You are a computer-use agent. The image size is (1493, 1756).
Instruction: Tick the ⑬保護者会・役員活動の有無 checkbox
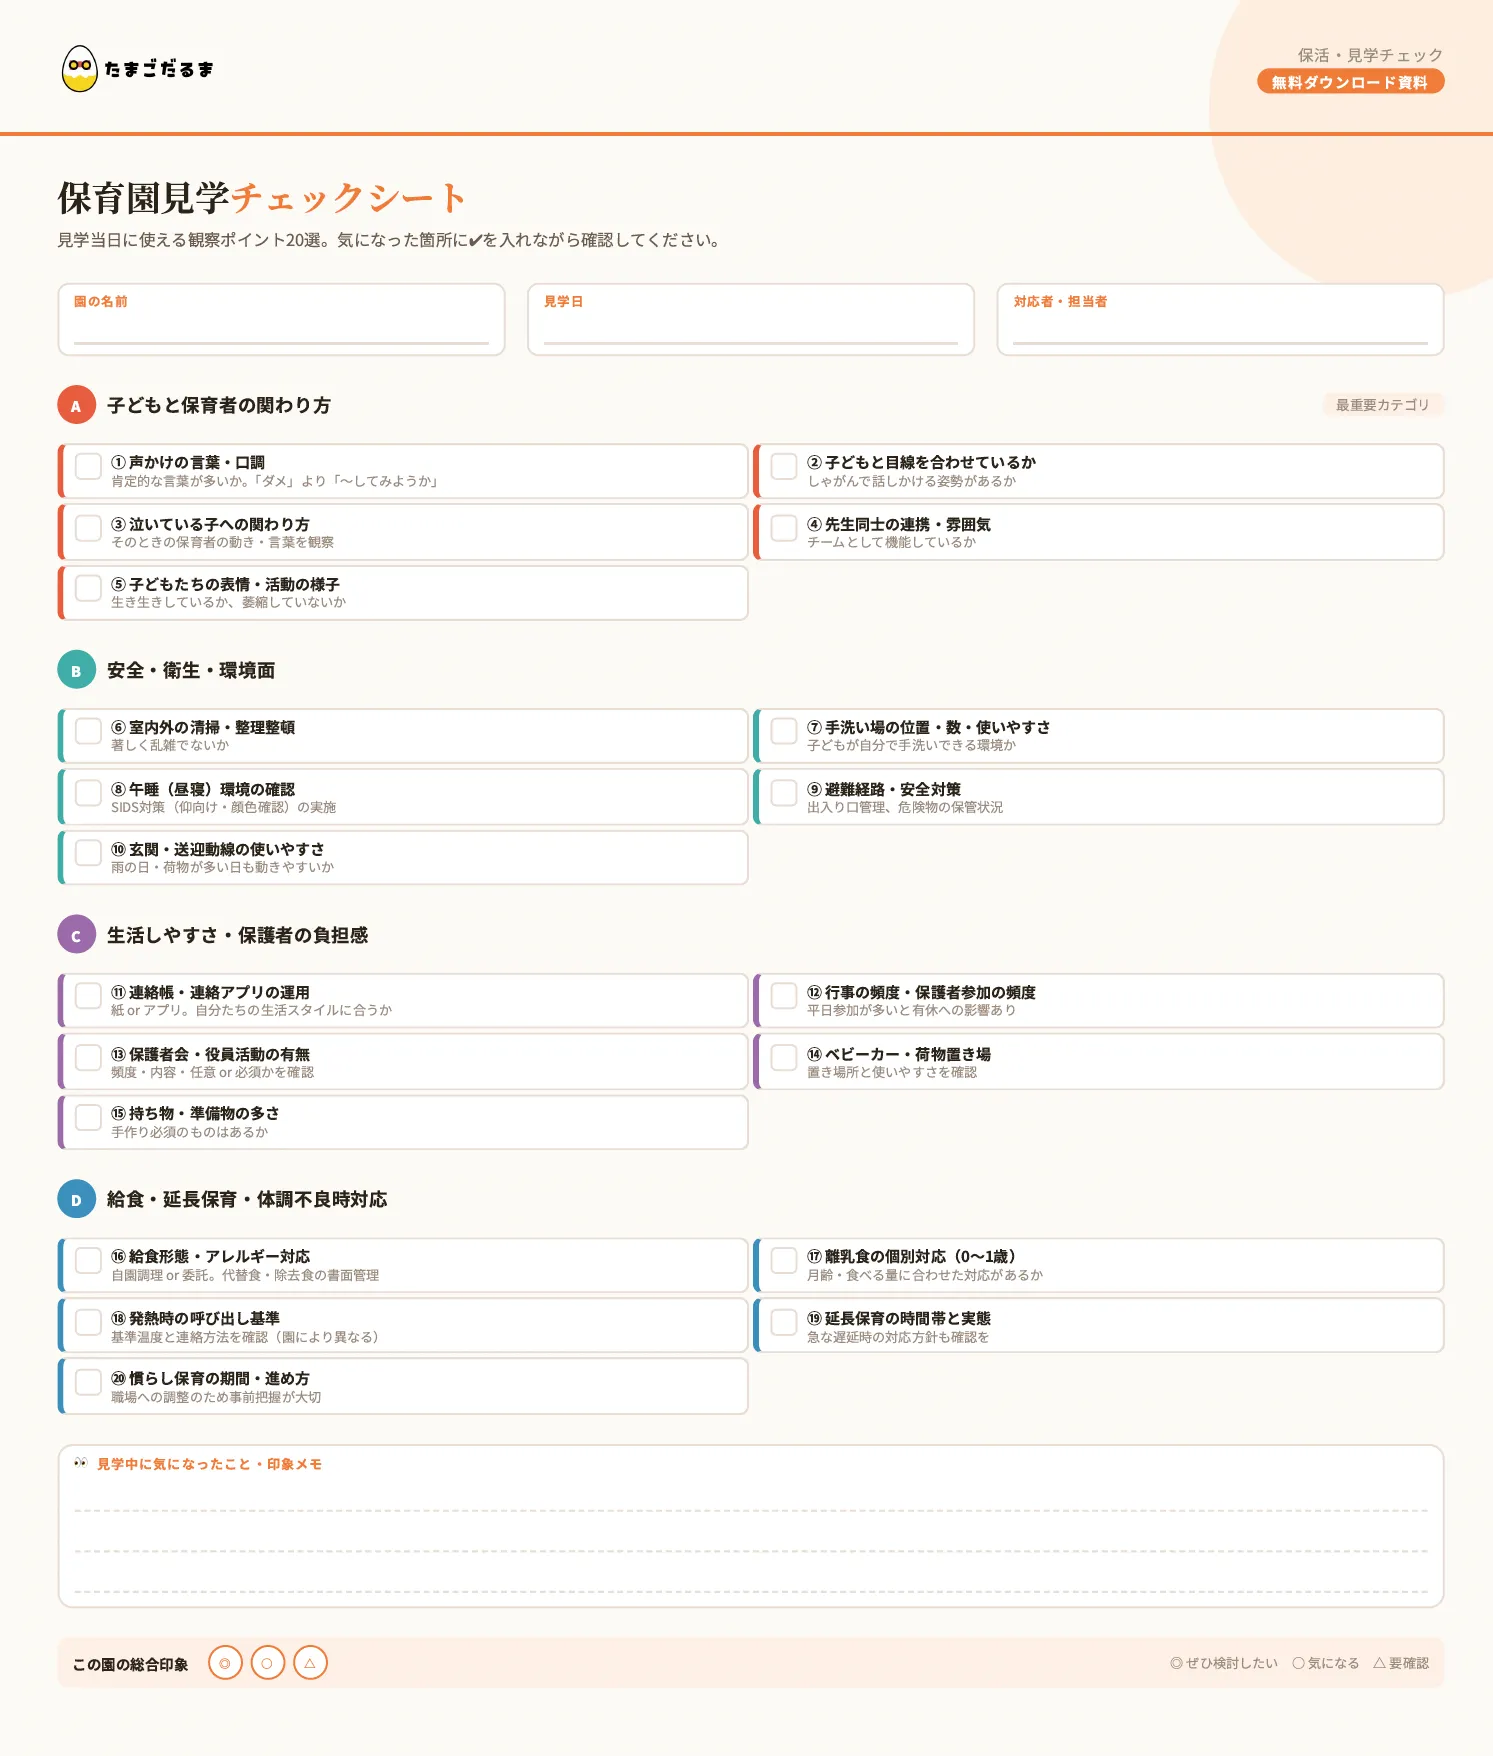[x=88, y=1058]
